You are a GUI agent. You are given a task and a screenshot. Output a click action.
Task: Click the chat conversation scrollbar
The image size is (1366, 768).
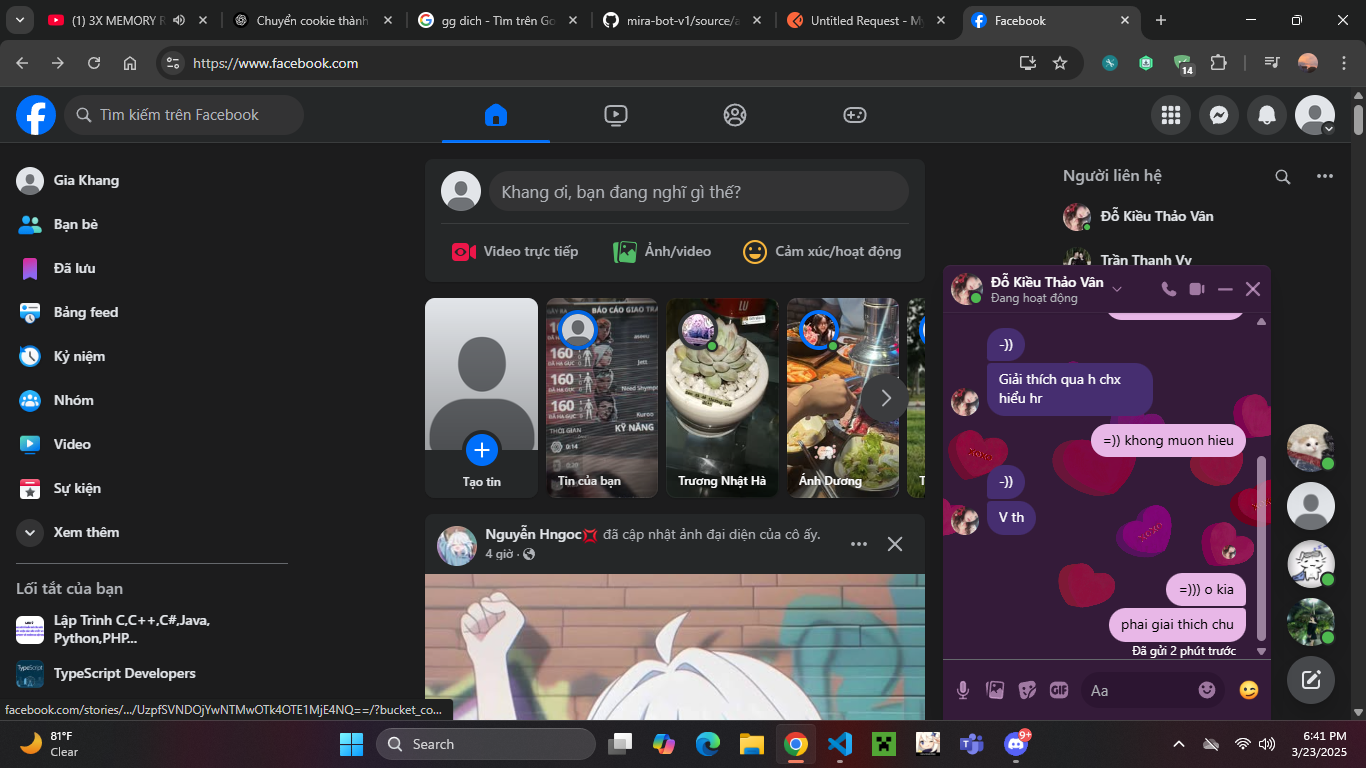(x=1261, y=548)
